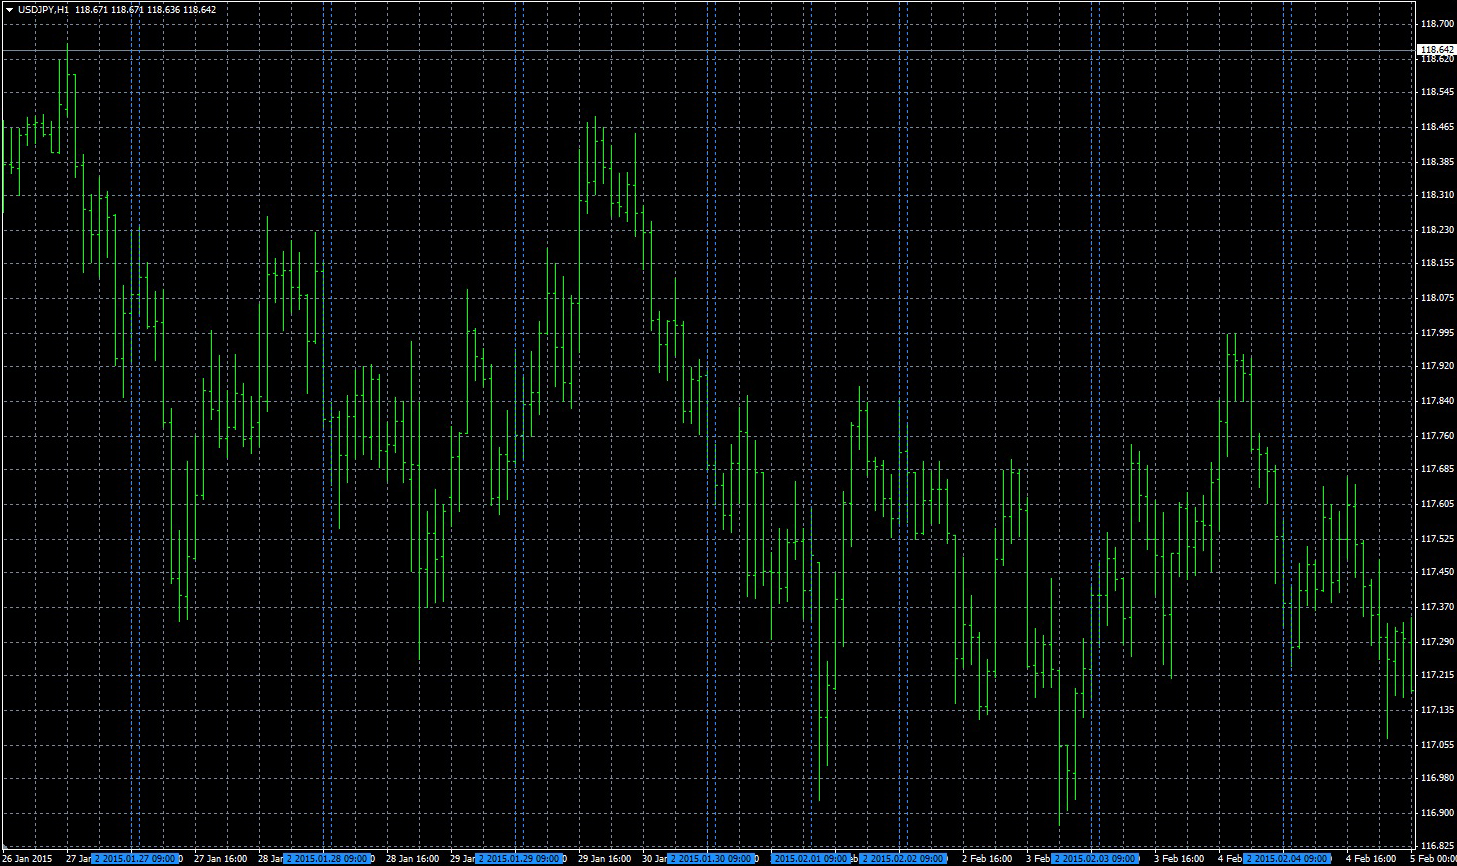Viewport: 1457px width, 866px height.
Task: Select the 2015.02.01 09:00 time marker
Action: (811, 858)
